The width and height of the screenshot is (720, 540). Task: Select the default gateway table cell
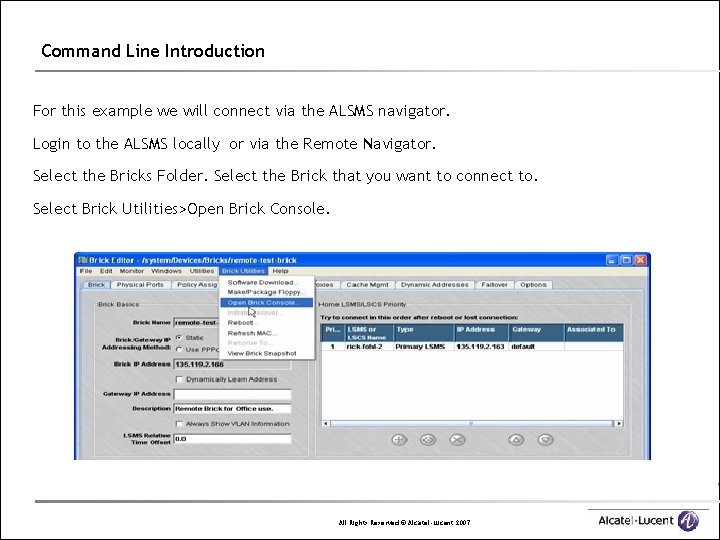[x=536, y=347]
